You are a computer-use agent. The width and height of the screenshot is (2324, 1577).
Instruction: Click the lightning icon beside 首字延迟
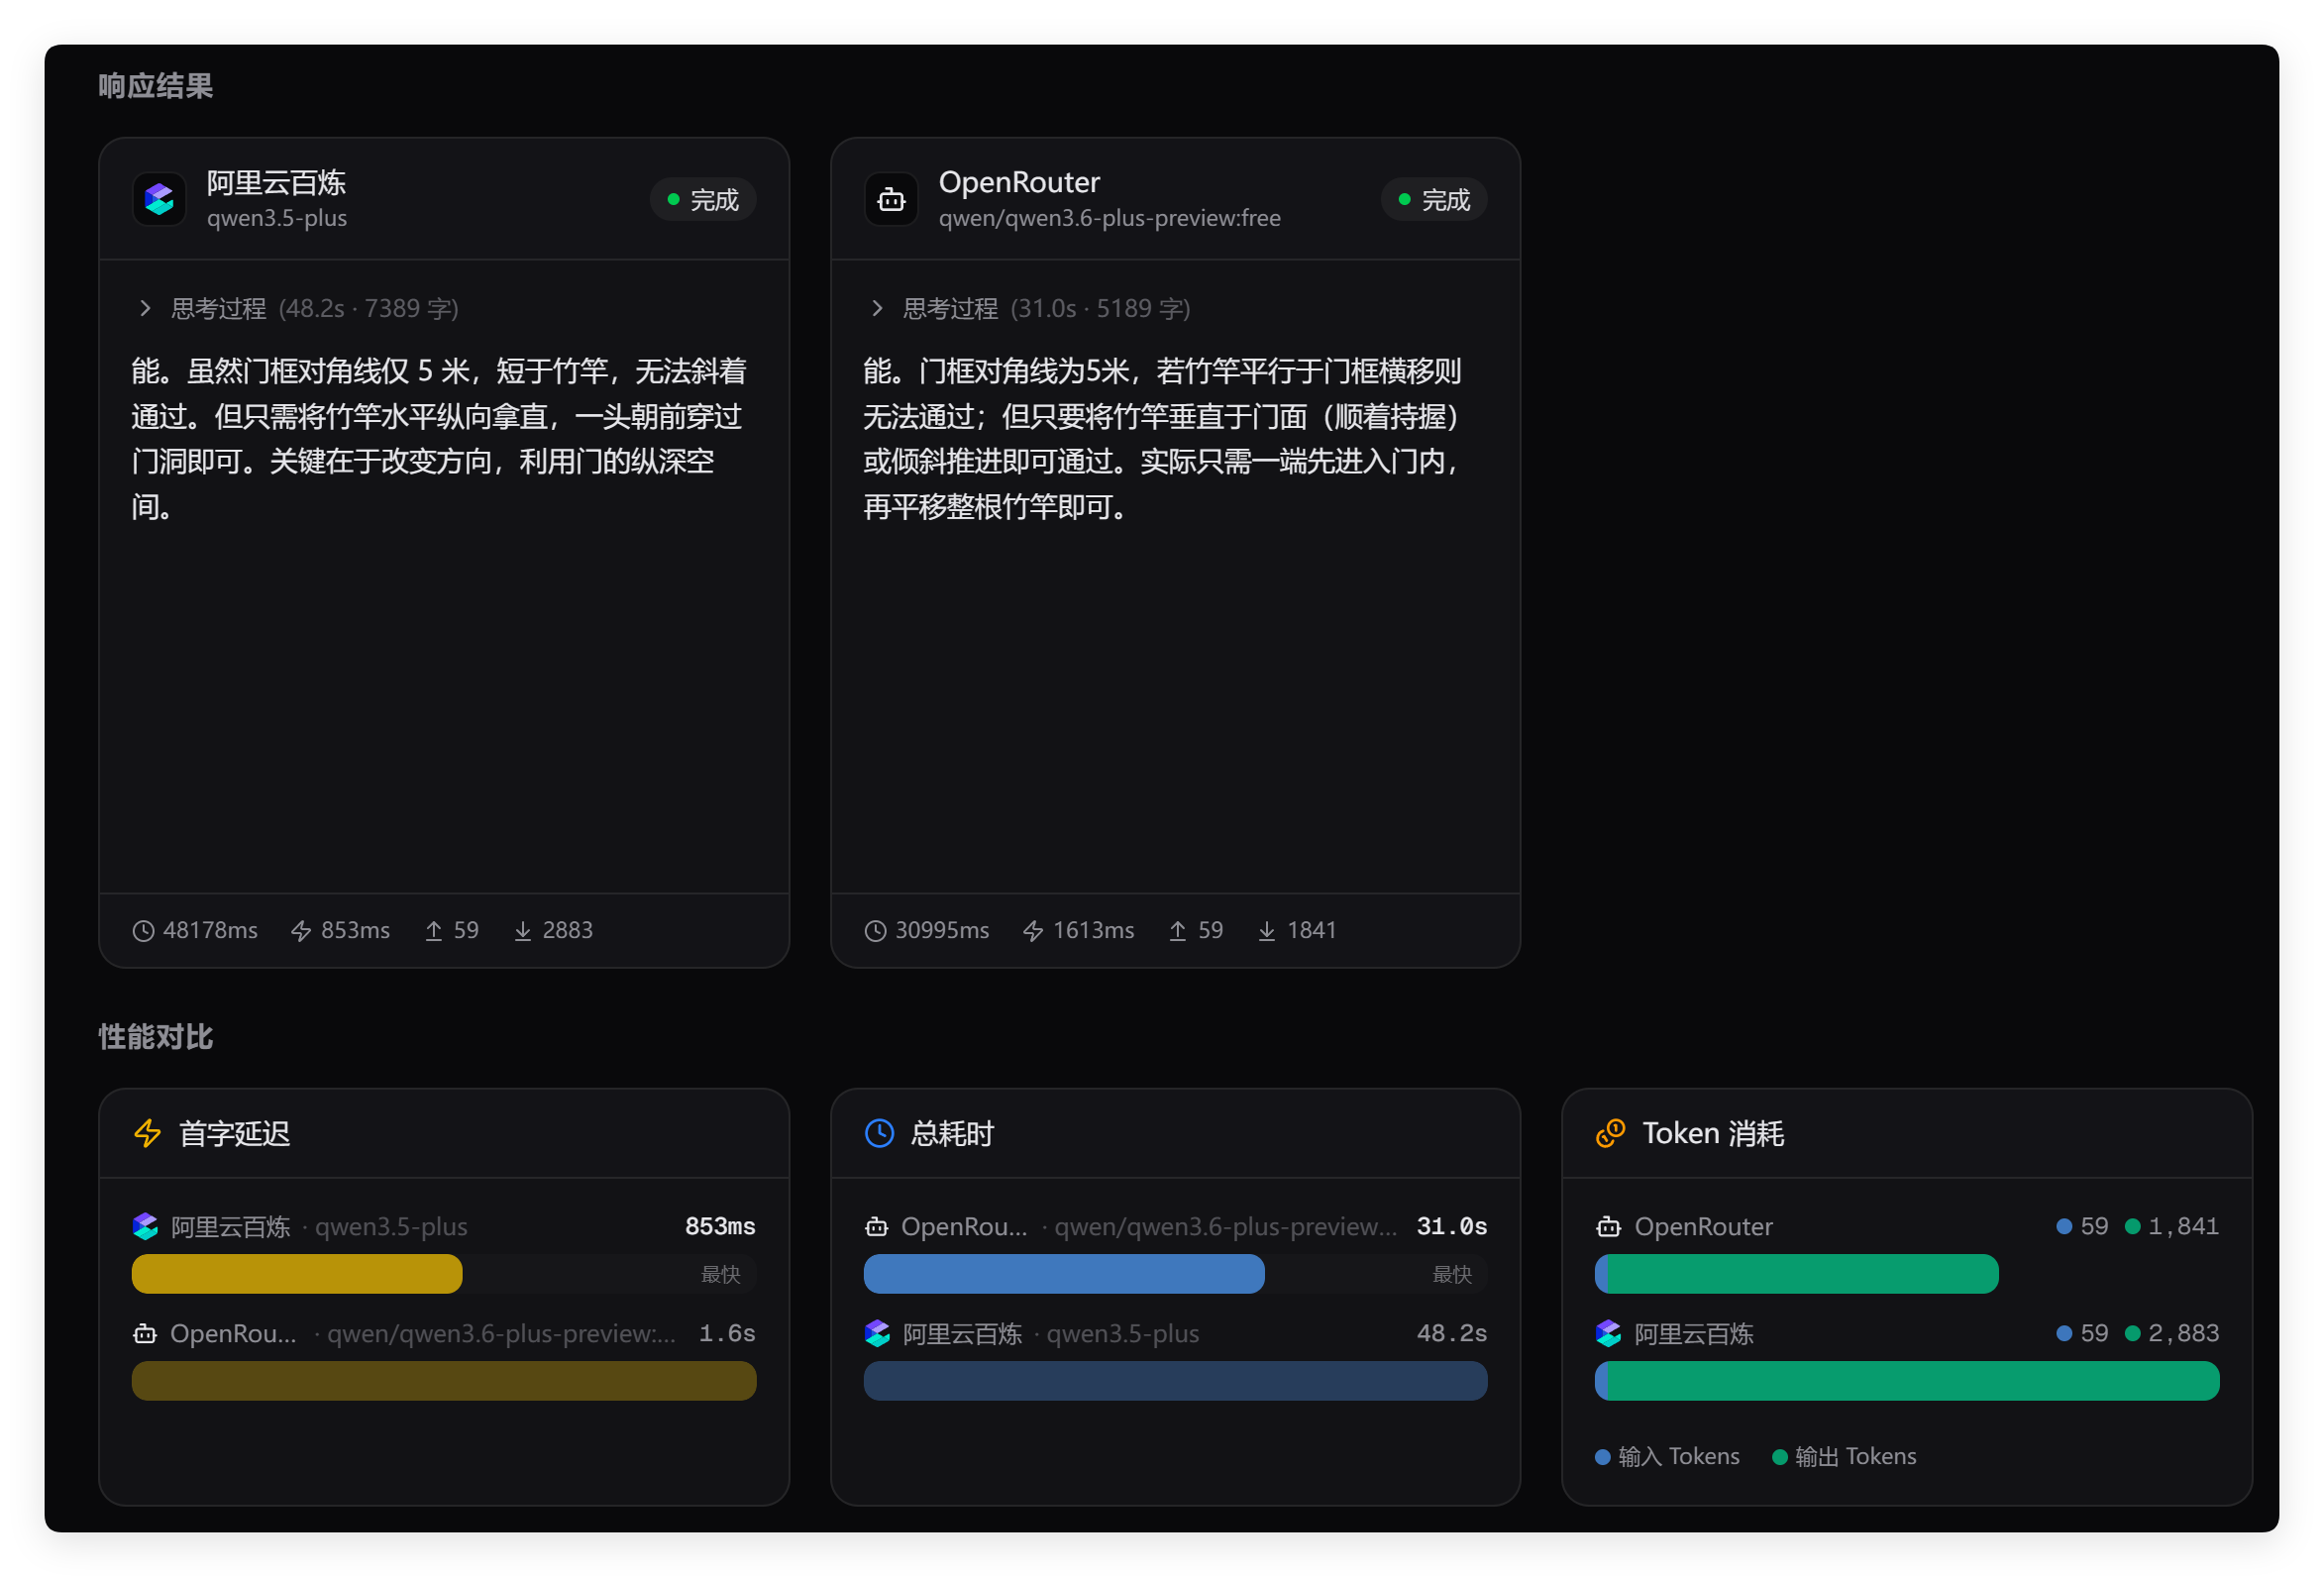pos(148,1133)
